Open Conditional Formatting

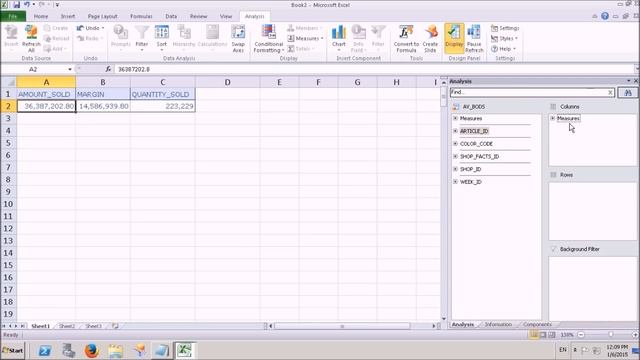pyautogui.click(x=269, y=39)
